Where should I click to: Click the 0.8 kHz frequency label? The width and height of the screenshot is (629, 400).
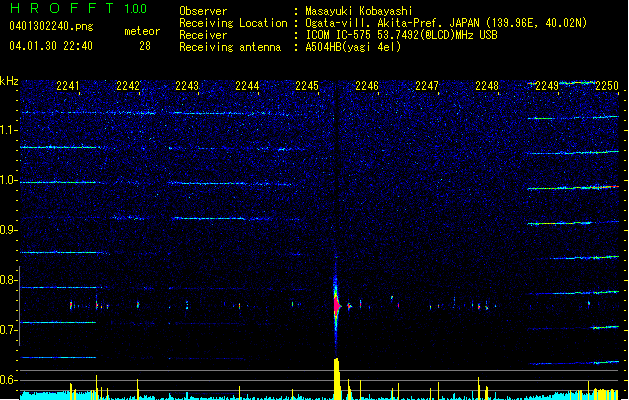[x=9, y=280]
